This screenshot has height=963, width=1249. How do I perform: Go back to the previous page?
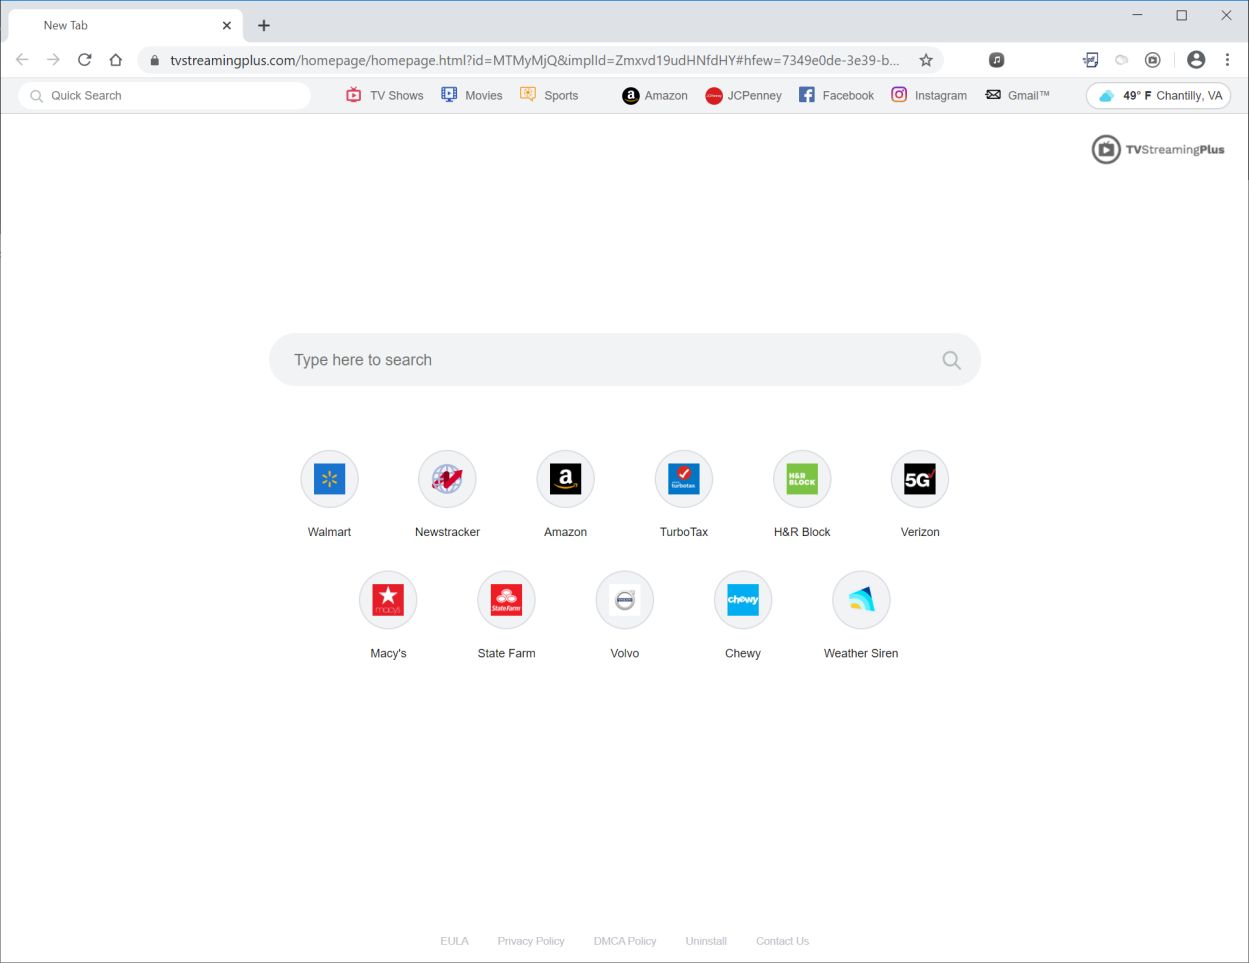point(22,60)
